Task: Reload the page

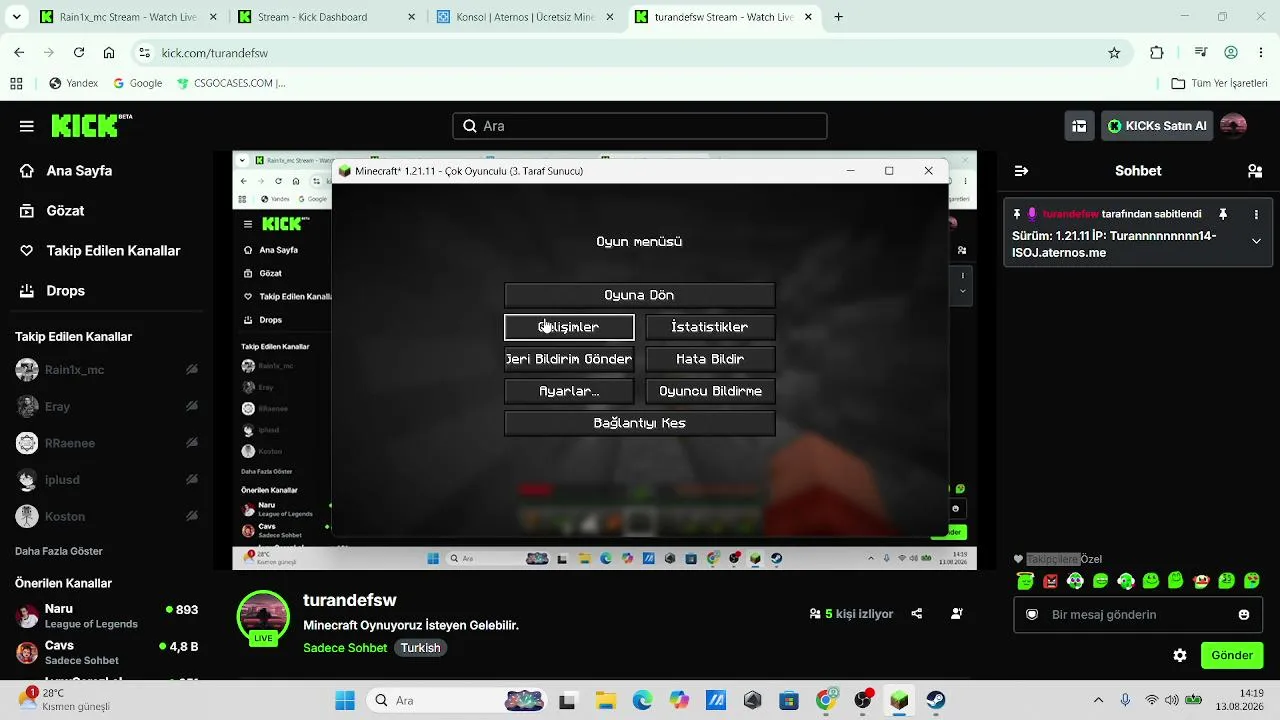Action: pyautogui.click(x=78, y=53)
